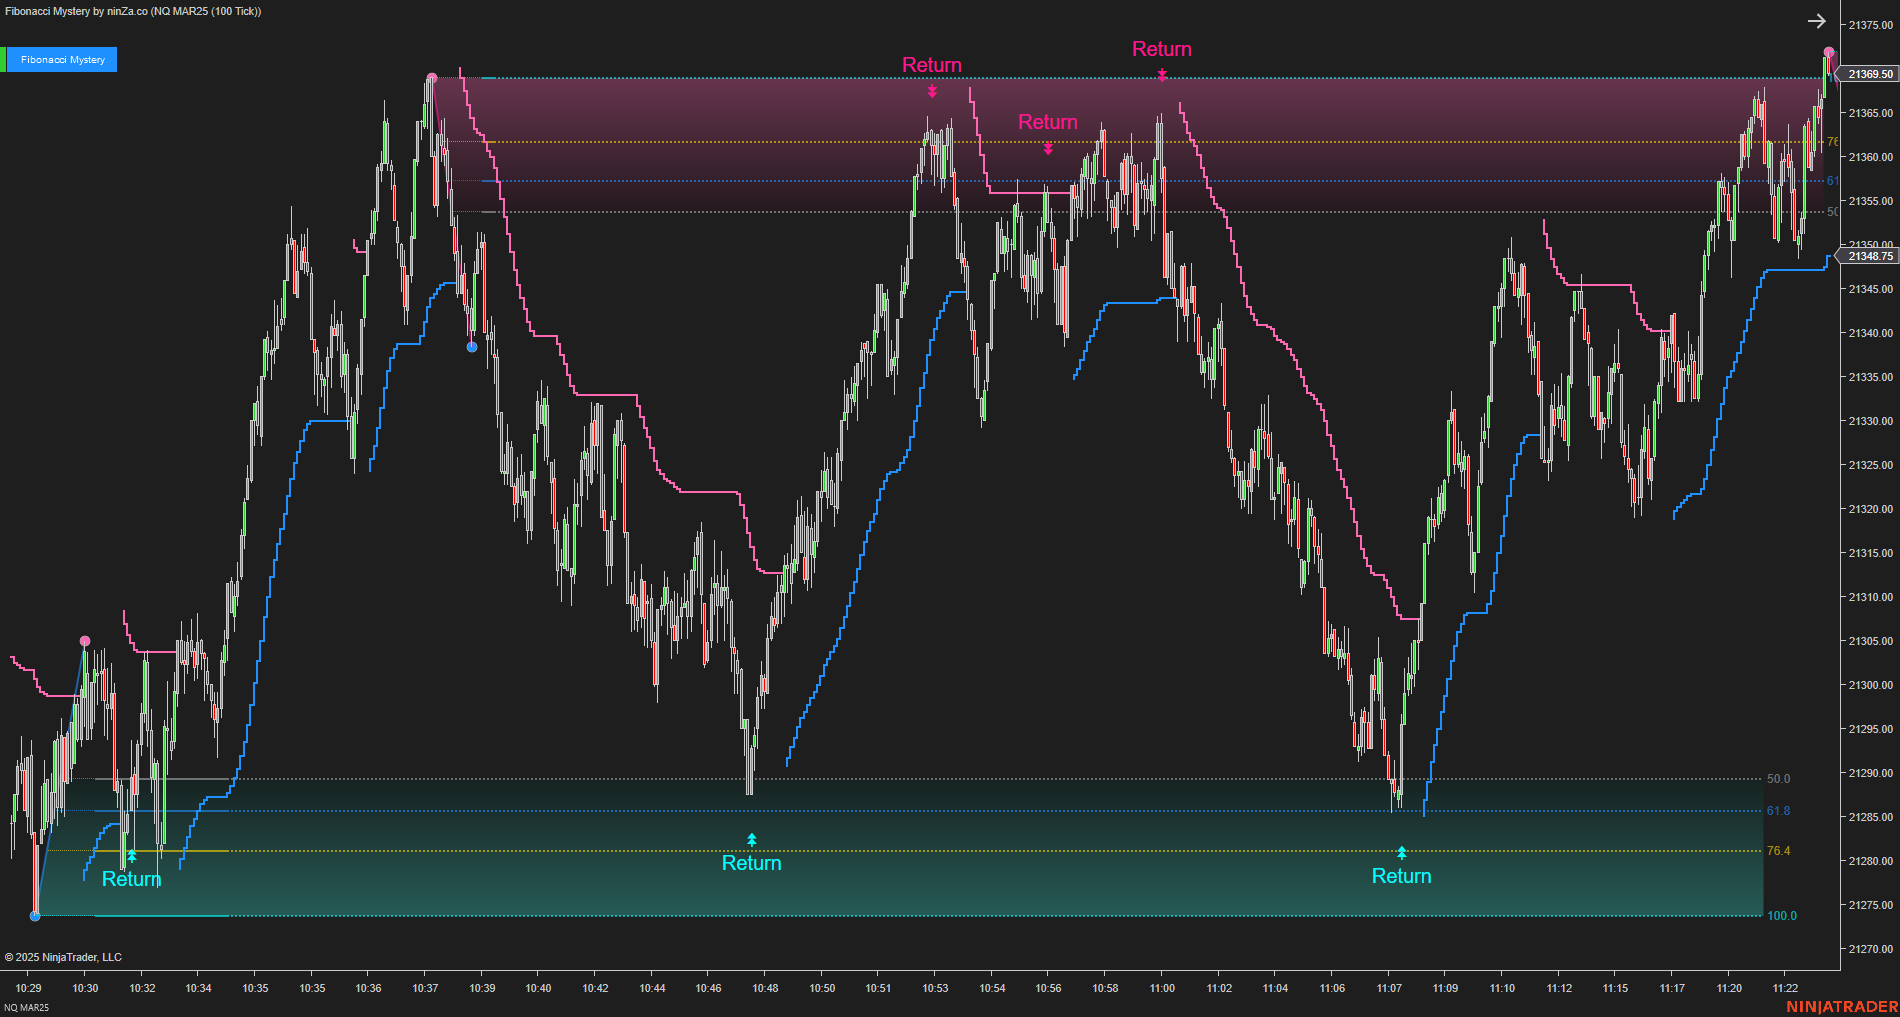Image resolution: width=1900 pixels, height=1017 pixels.
Task: Click the 50.0 level label near the lower zone
Action: 1779,778
